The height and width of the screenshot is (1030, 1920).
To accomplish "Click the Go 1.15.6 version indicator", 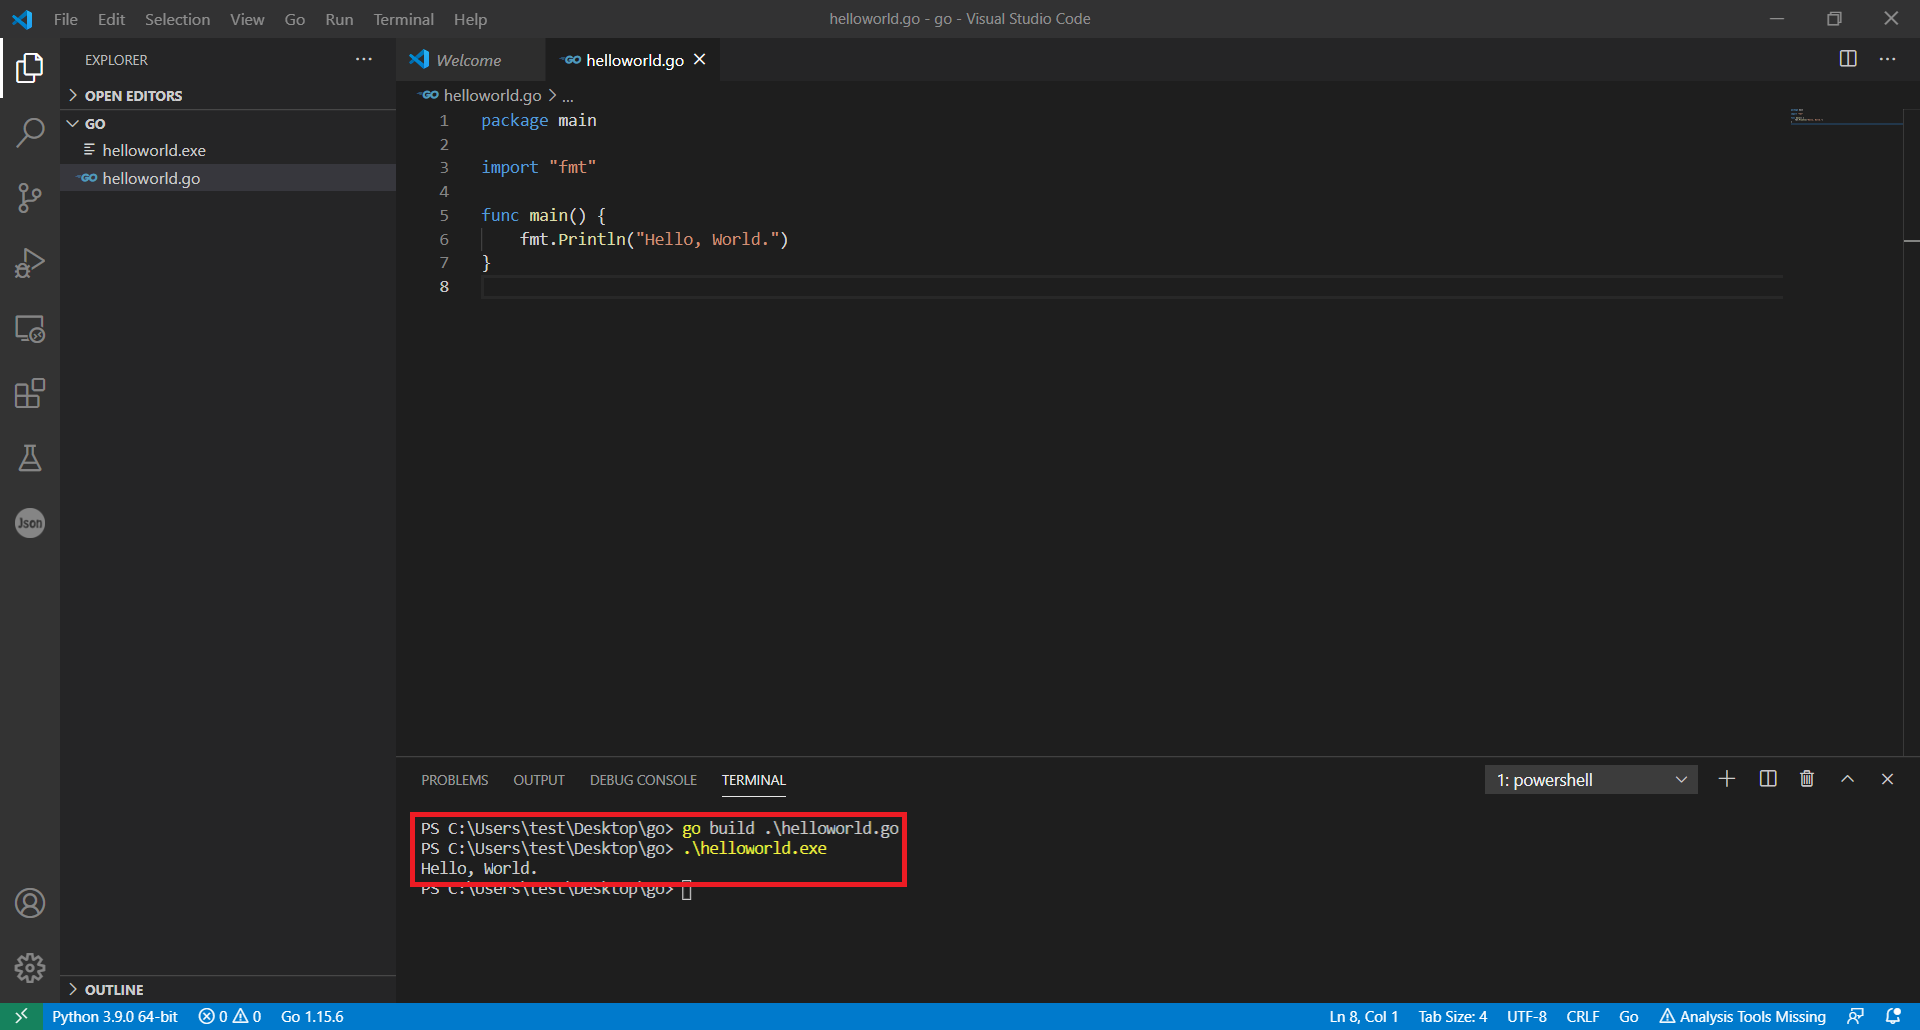I will (x=312, y=1016).
